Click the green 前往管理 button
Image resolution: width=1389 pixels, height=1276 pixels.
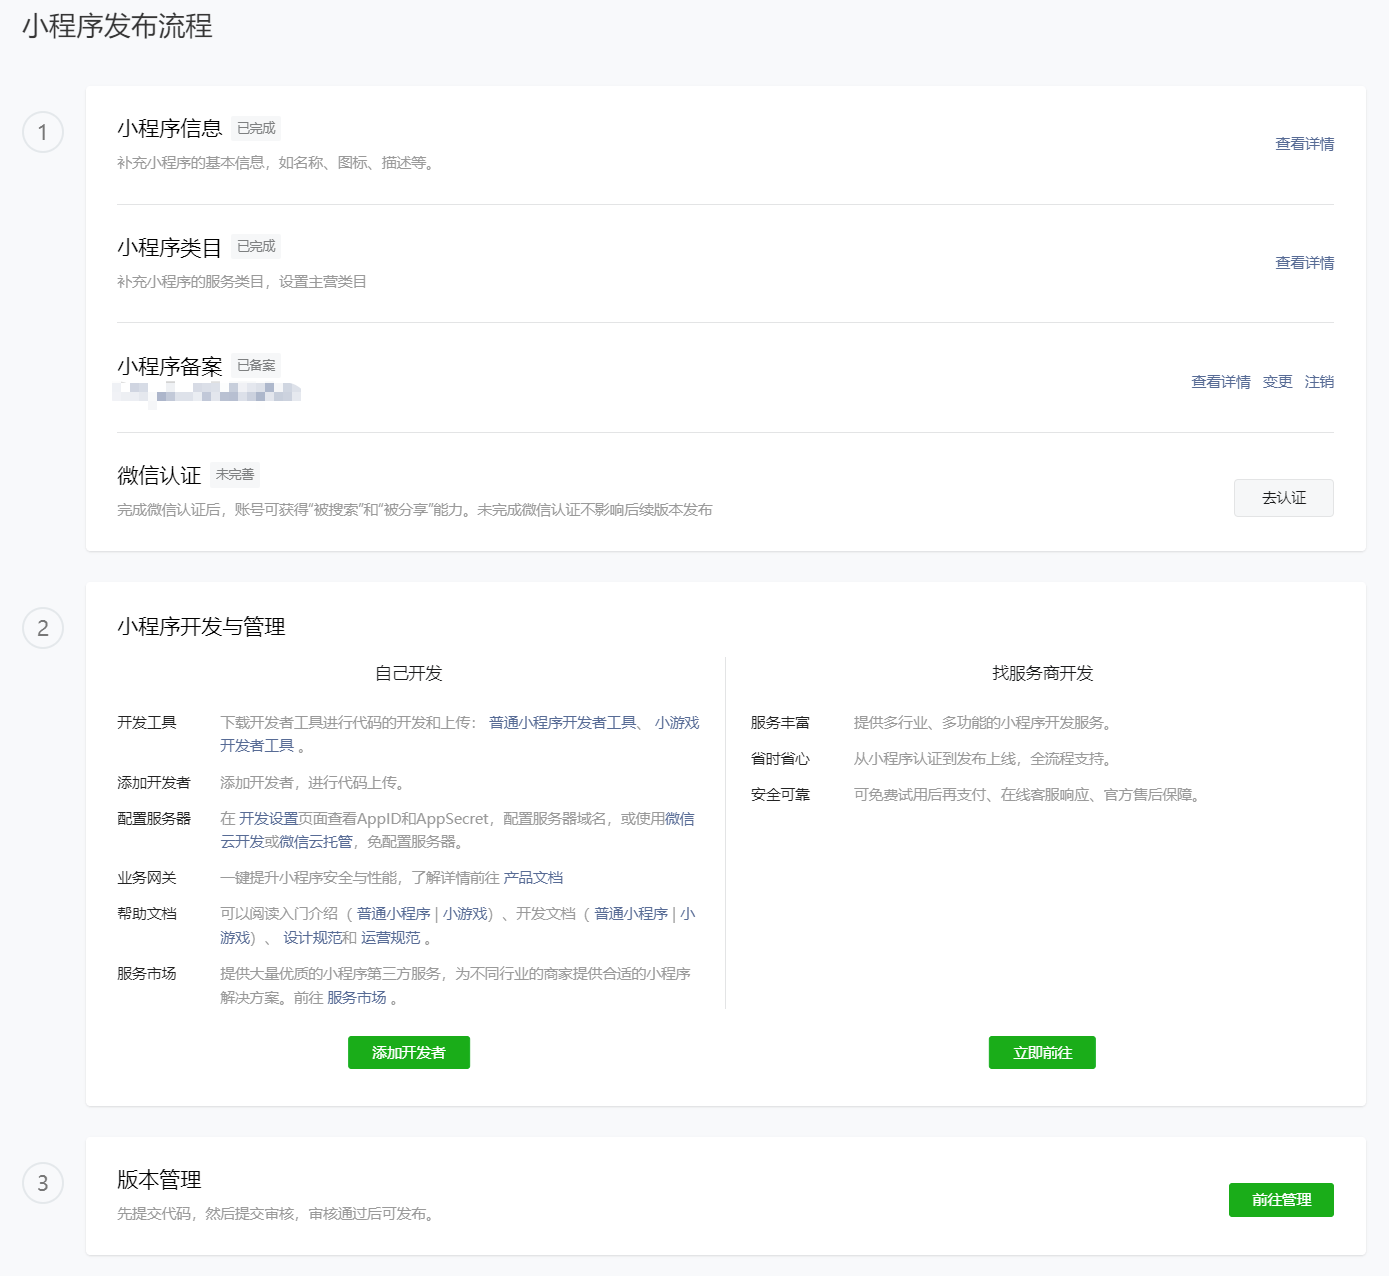tap(1281, 1200)
